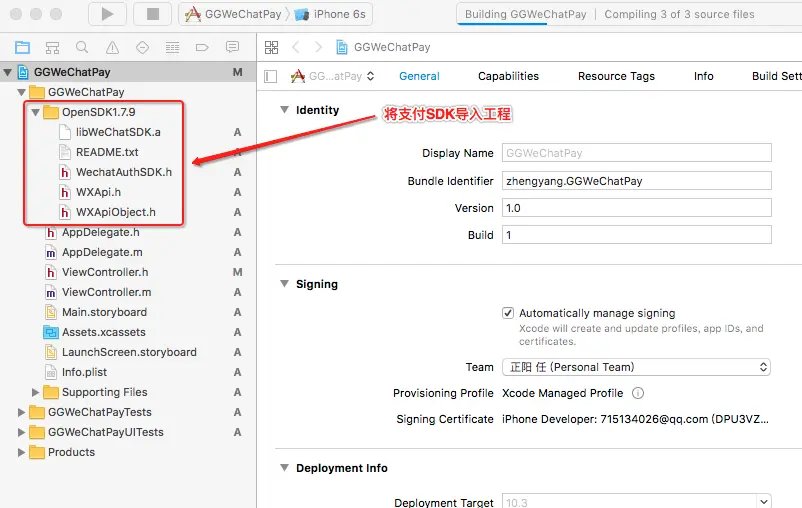Open the Project navigator folder icon

22,48
